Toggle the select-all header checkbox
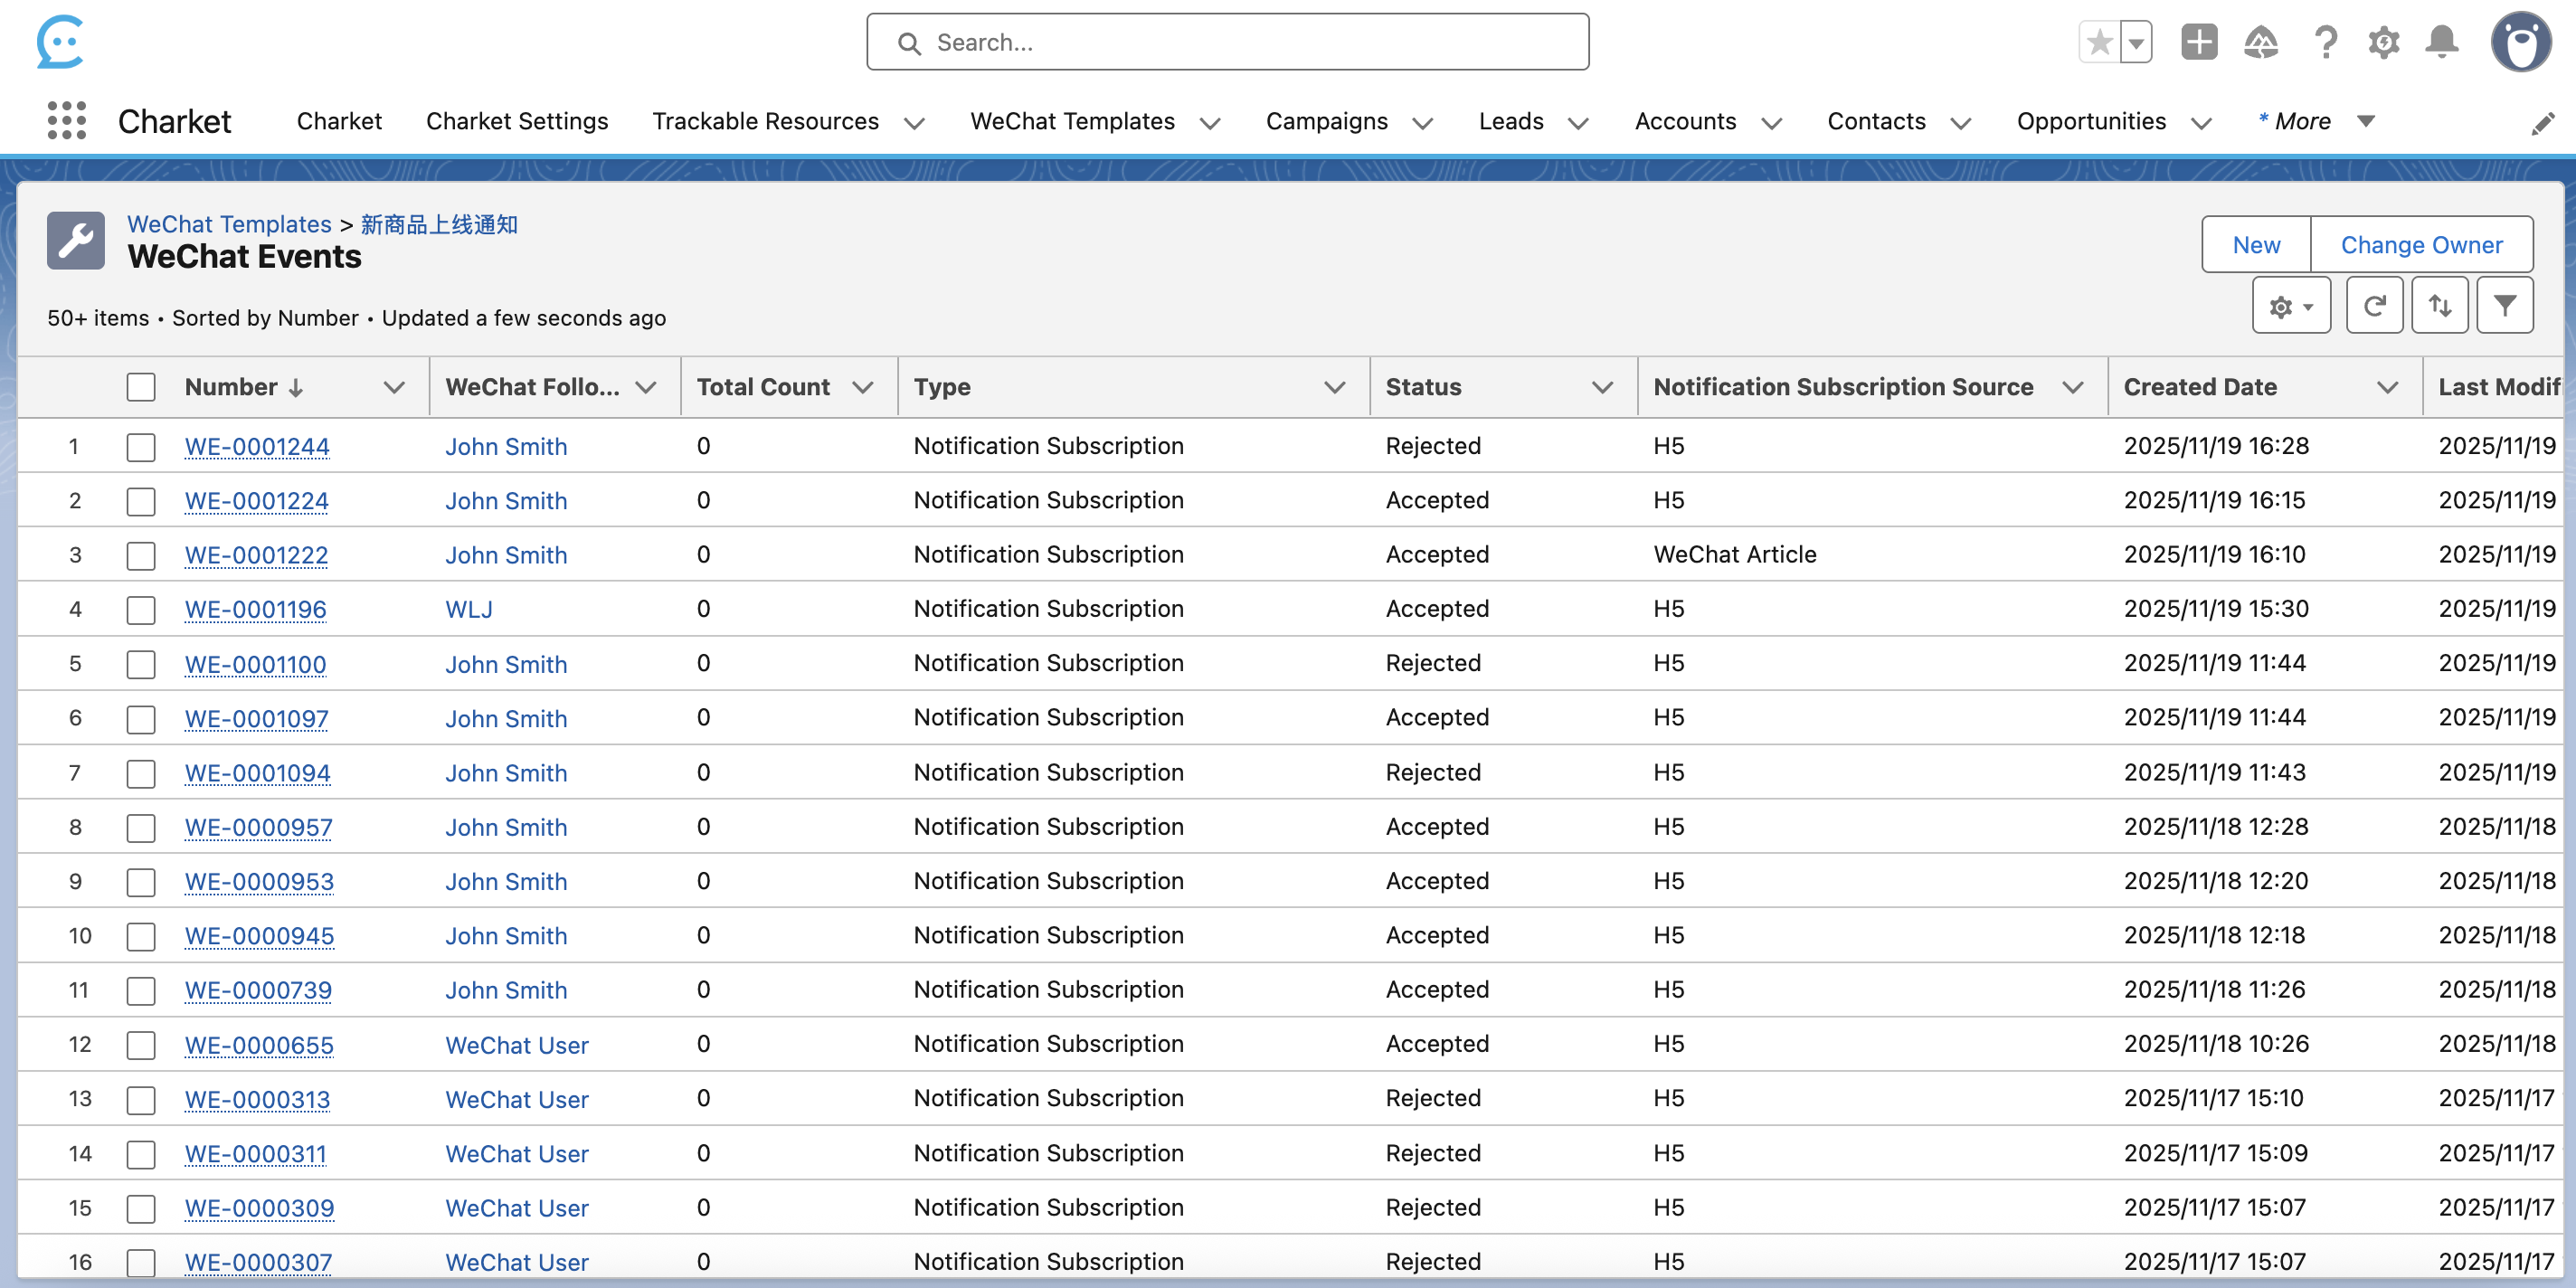Image resolution: width=2576 pixels, height=1288 pixels. (141, 387)
